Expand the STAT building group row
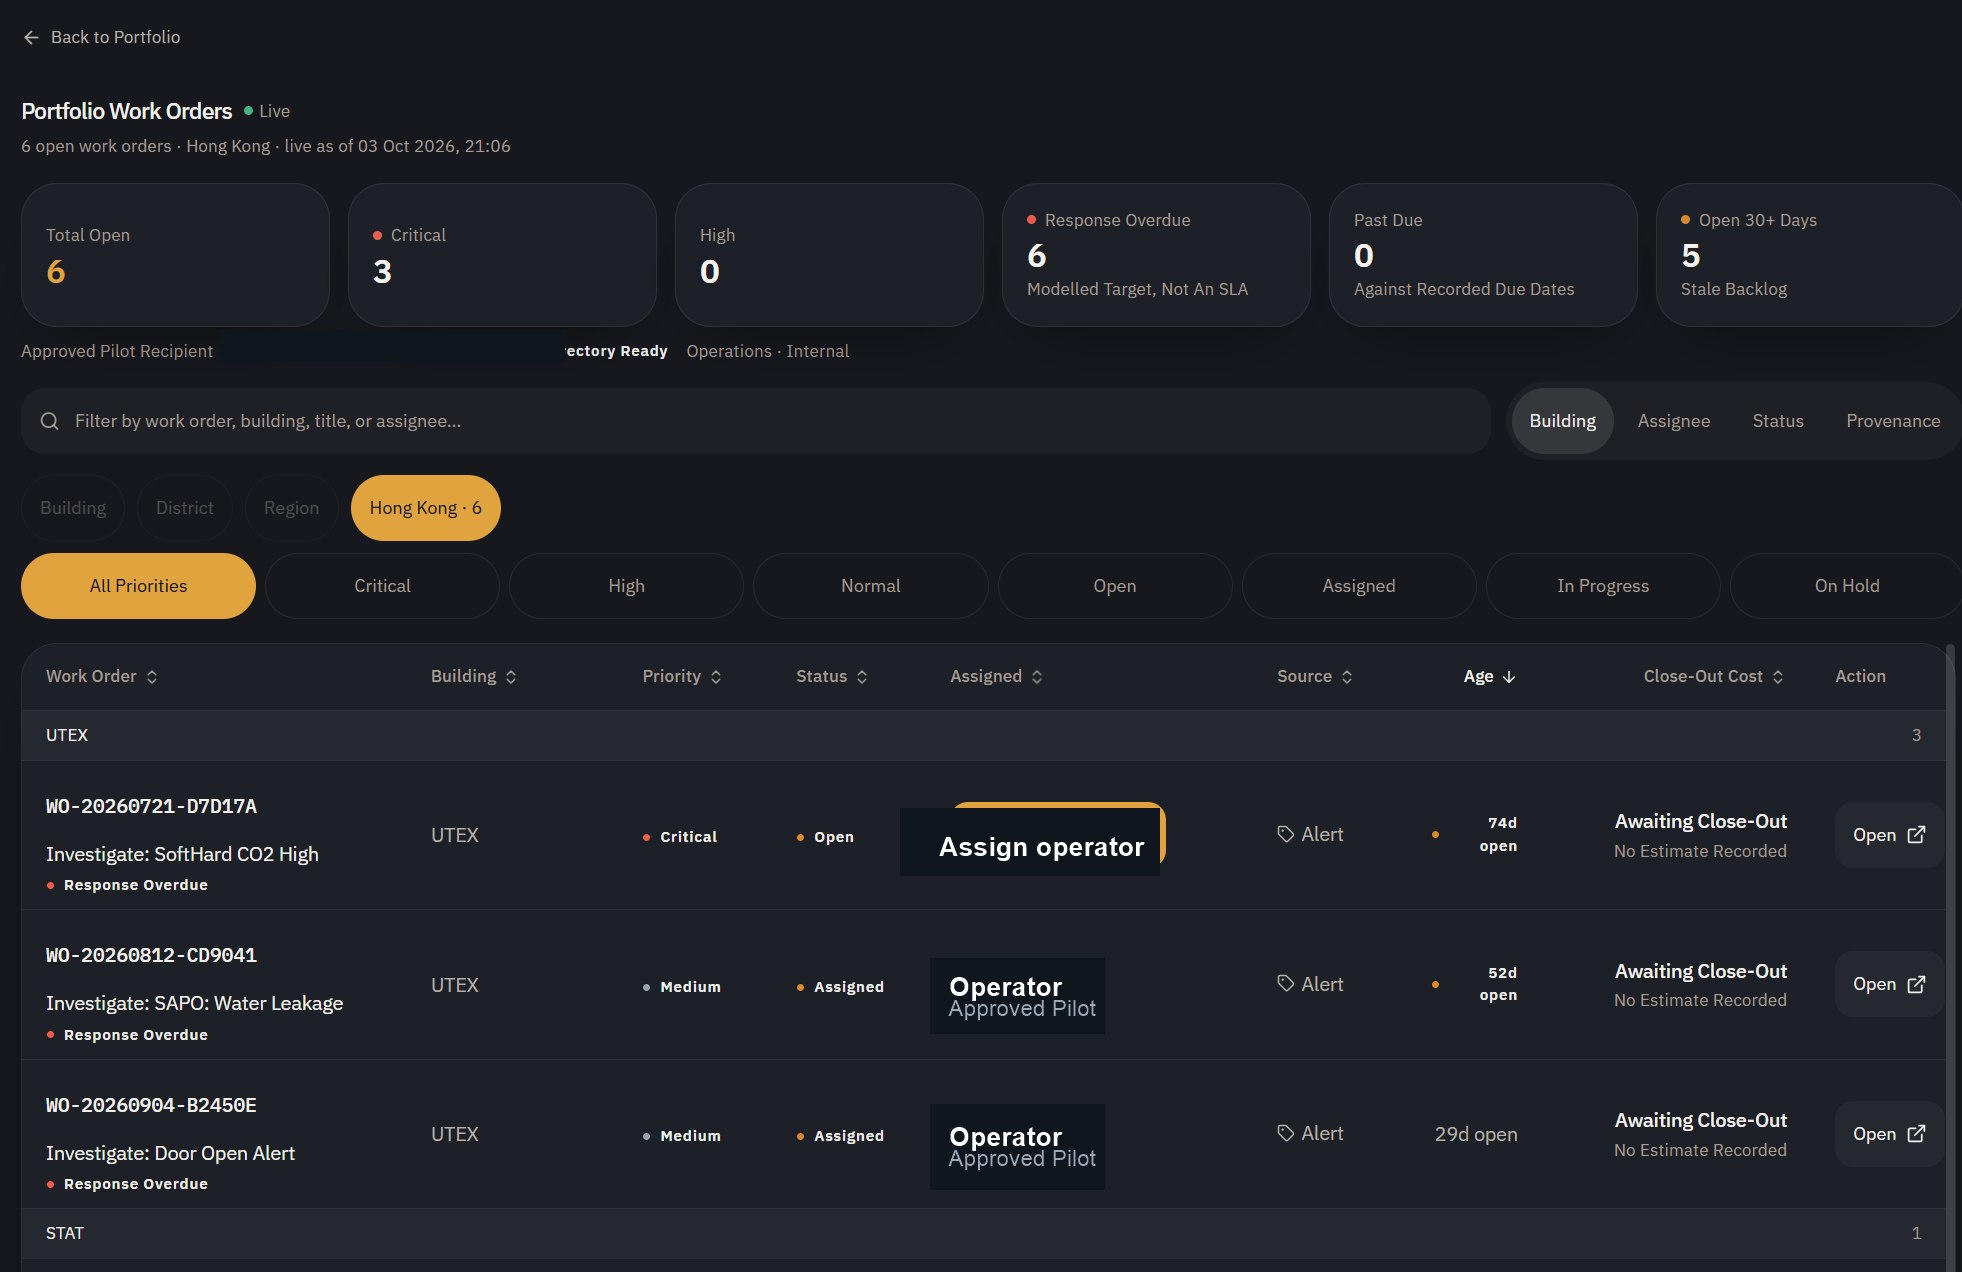The image size is (1962, 1272). coord(984,1233)
